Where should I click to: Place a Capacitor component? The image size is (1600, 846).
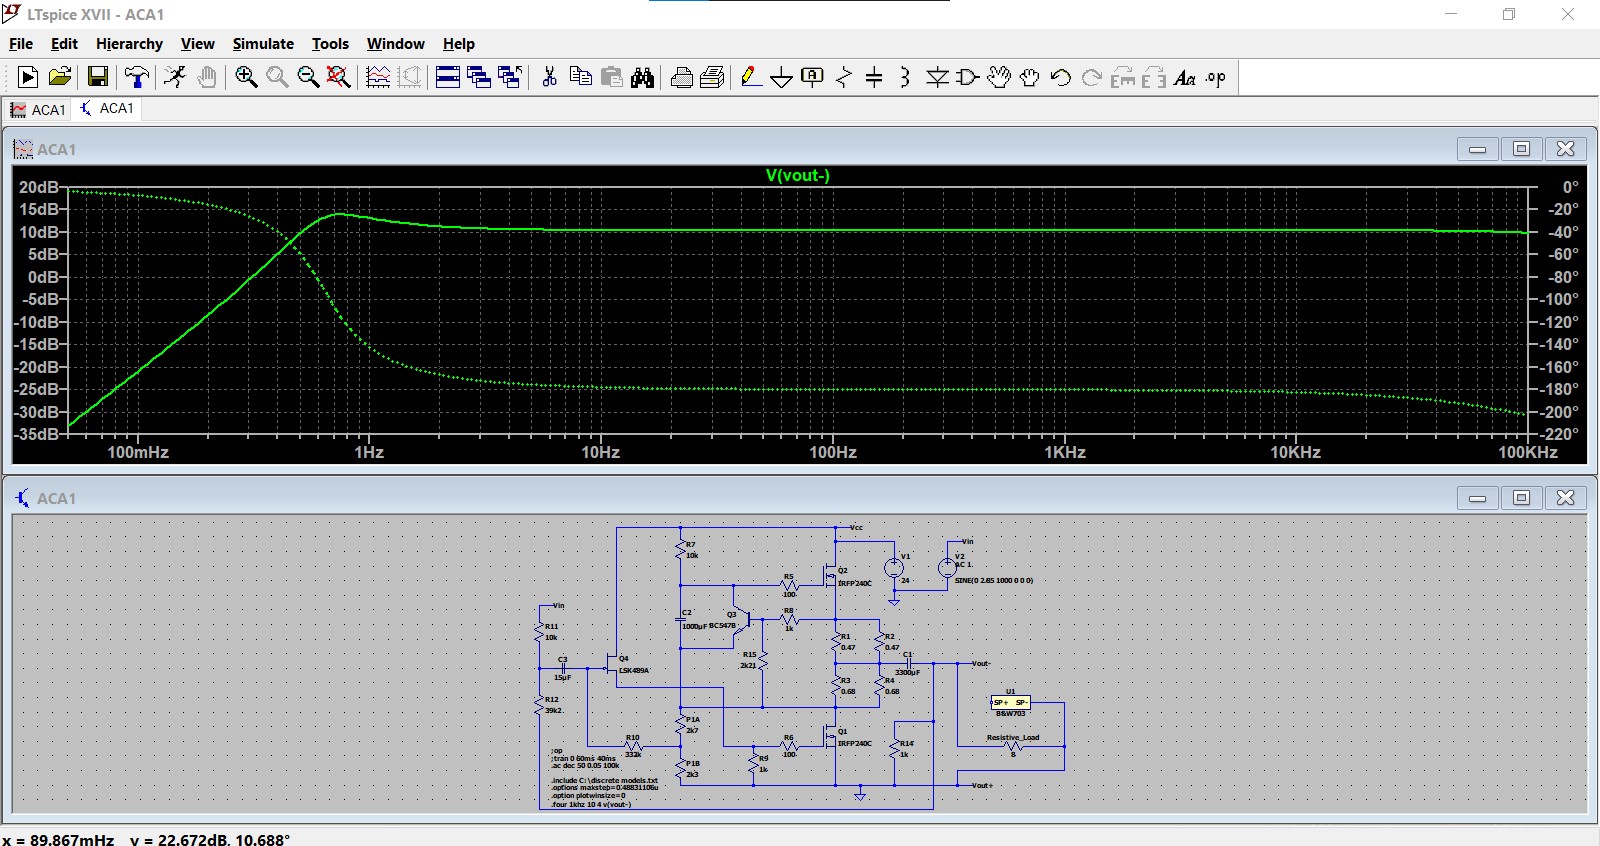click(x=874, y=77)
